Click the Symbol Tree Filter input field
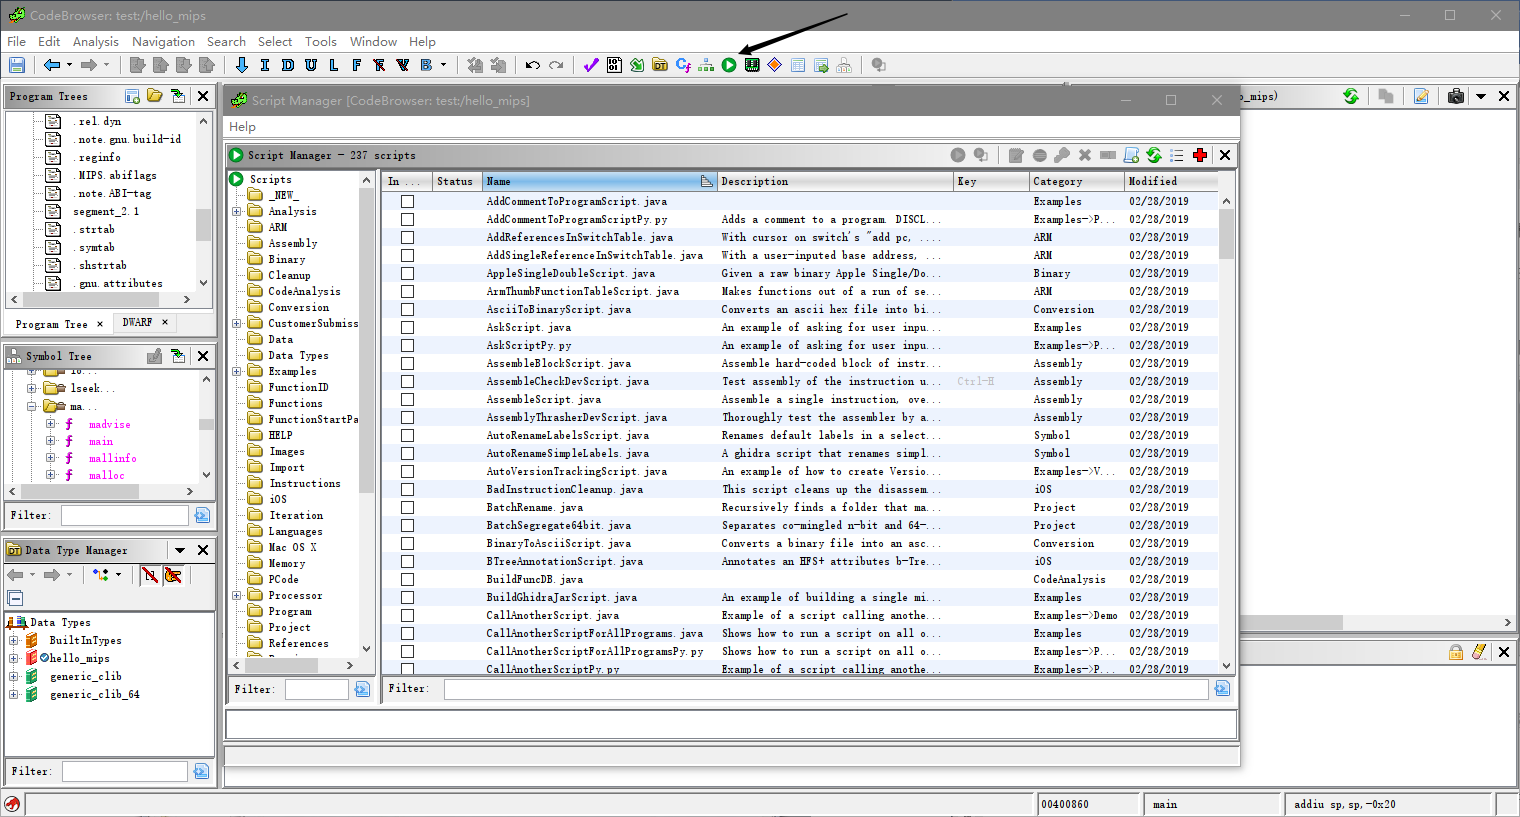 coord(124,515)
